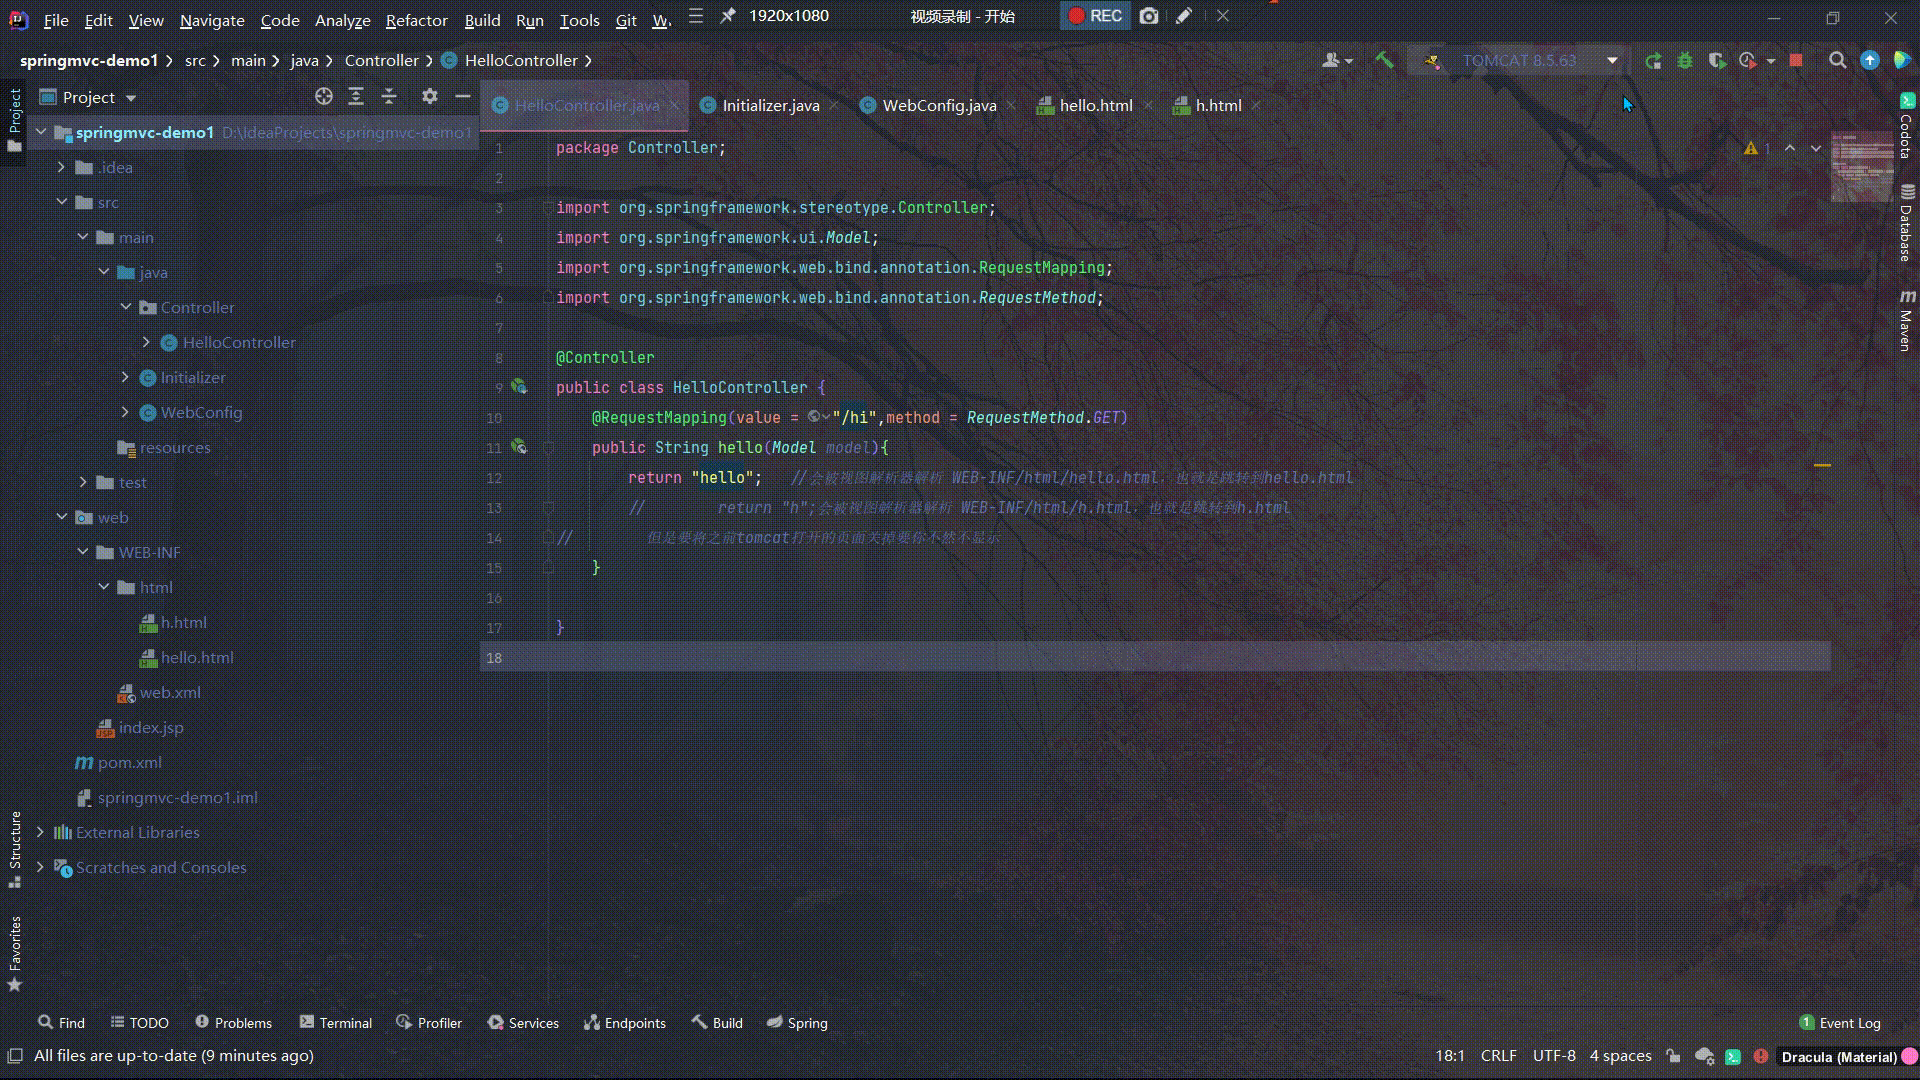Click Run with Coverage icon

pyautogui.click(x=1717, y=61)
